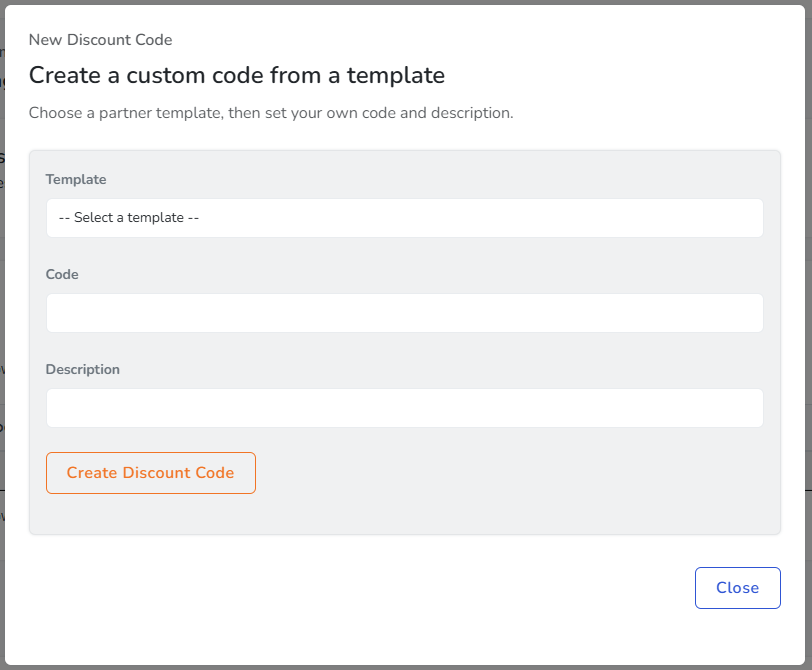The image size is (812, 670).
Task: Expand the "-- Select a template --" combo box
Action: 404,218
